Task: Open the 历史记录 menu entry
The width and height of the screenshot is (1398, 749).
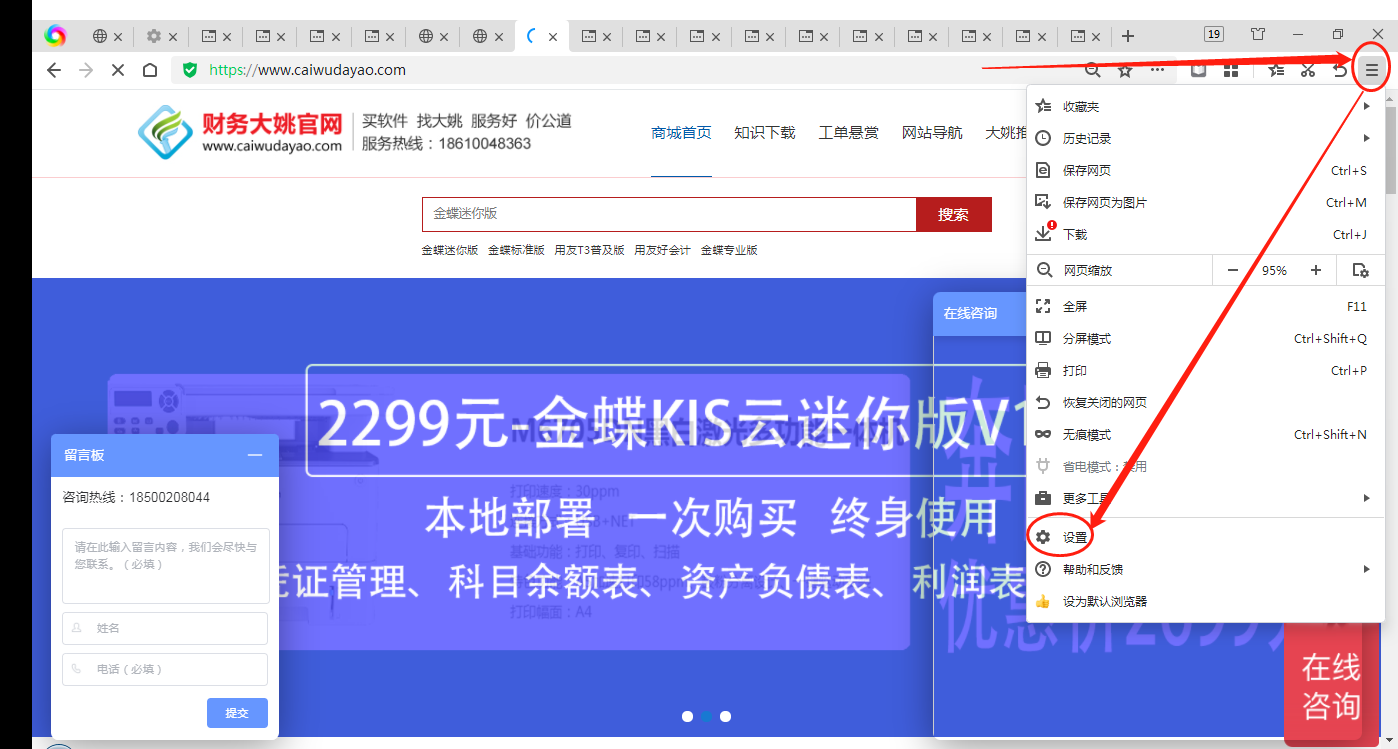Action: pos(1204,138)
